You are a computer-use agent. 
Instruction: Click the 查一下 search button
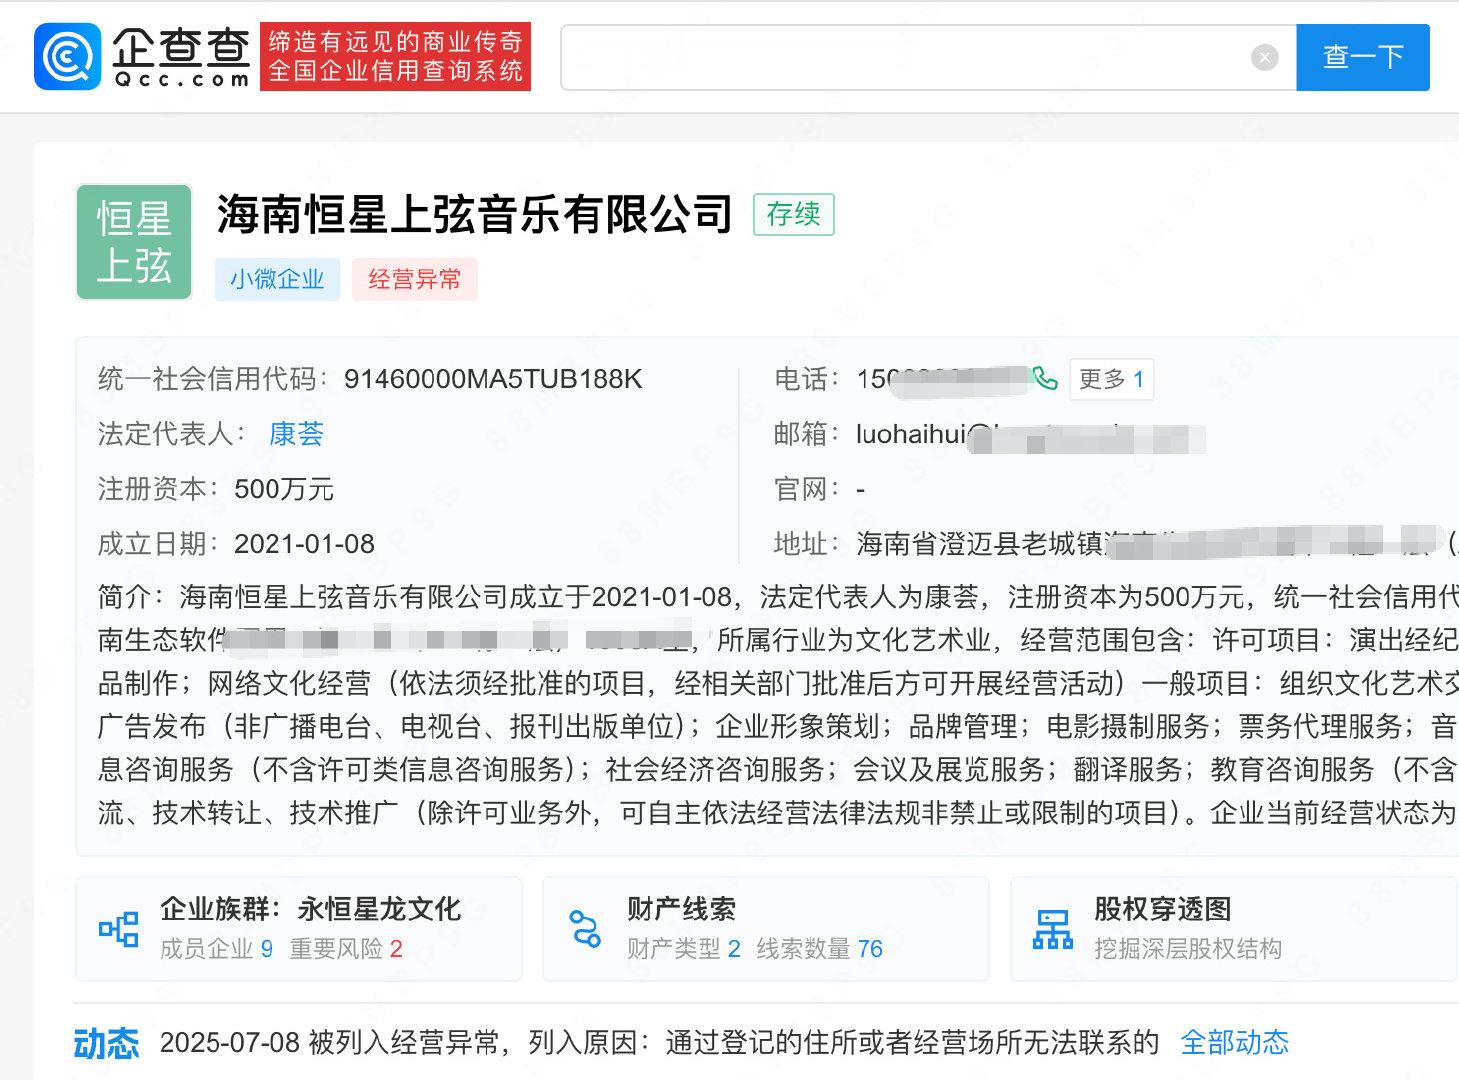(x=1363, y=58)
